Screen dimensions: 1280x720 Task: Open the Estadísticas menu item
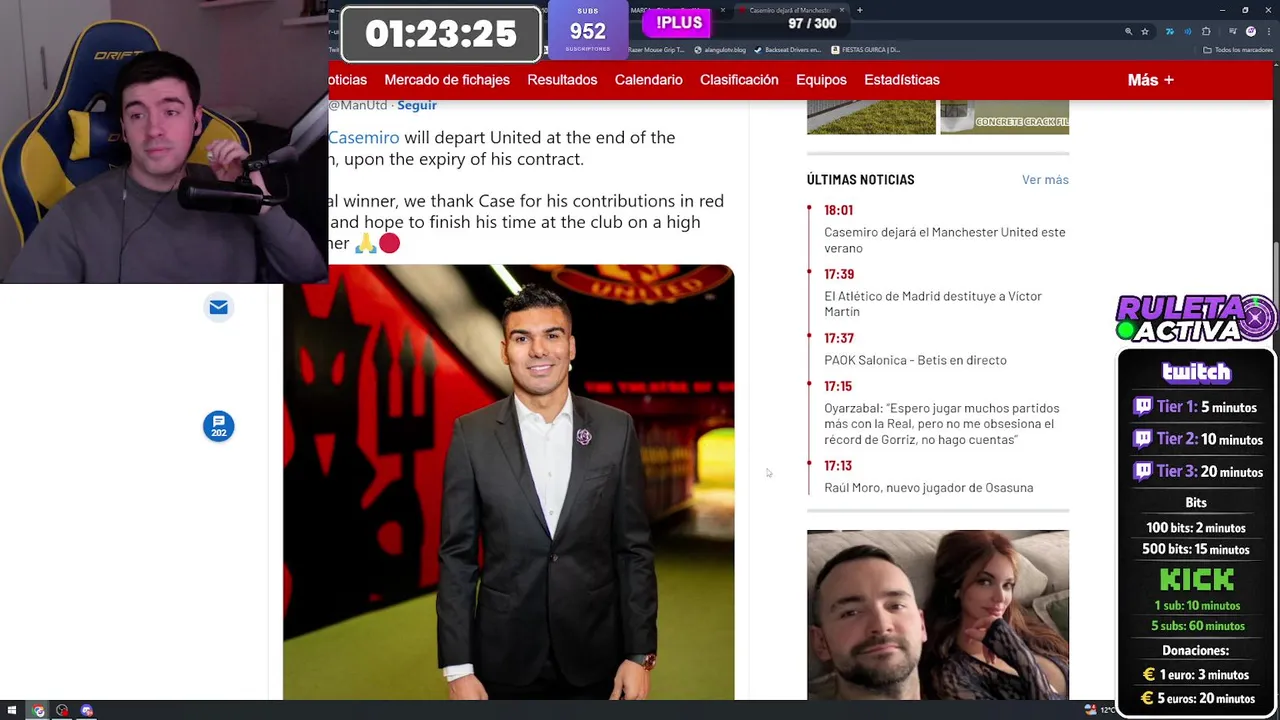tap(902, 80)
